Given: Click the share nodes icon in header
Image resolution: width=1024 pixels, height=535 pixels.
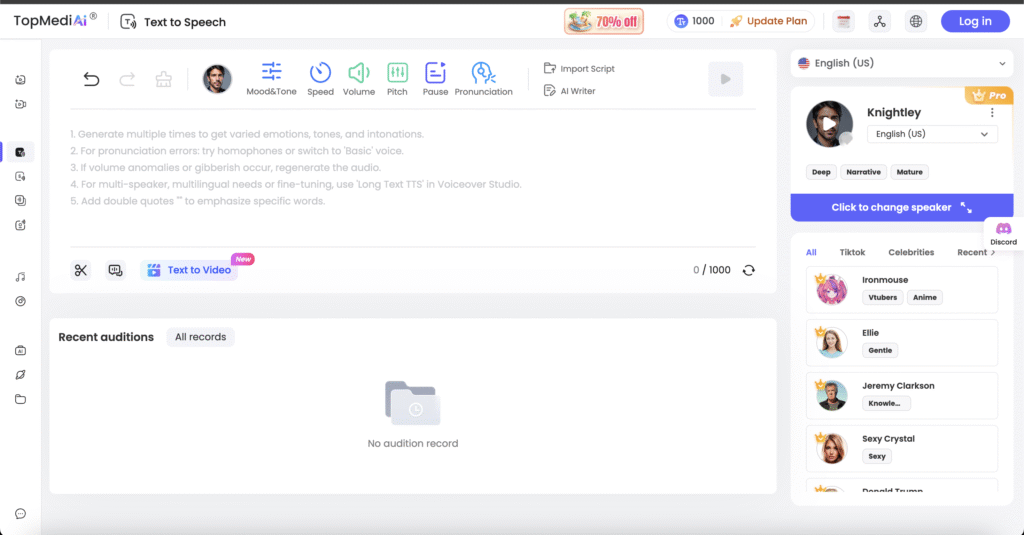Looking at the screenshot, I should [880, 21].
